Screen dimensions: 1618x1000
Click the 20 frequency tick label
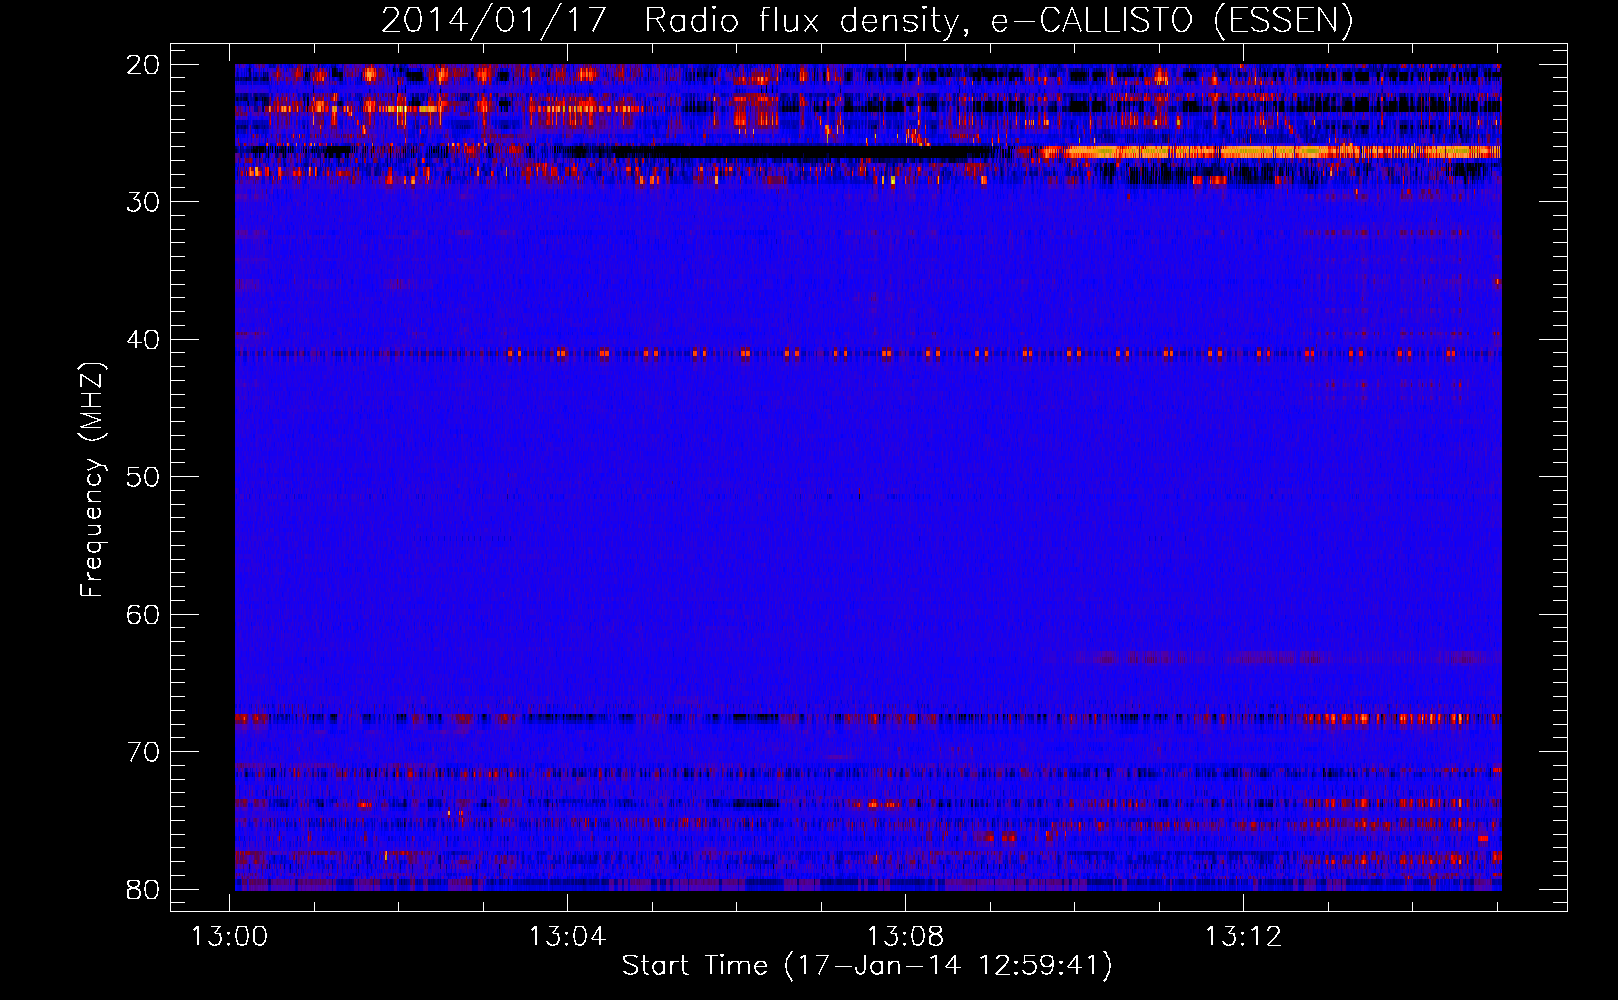(x=144, y=65)
